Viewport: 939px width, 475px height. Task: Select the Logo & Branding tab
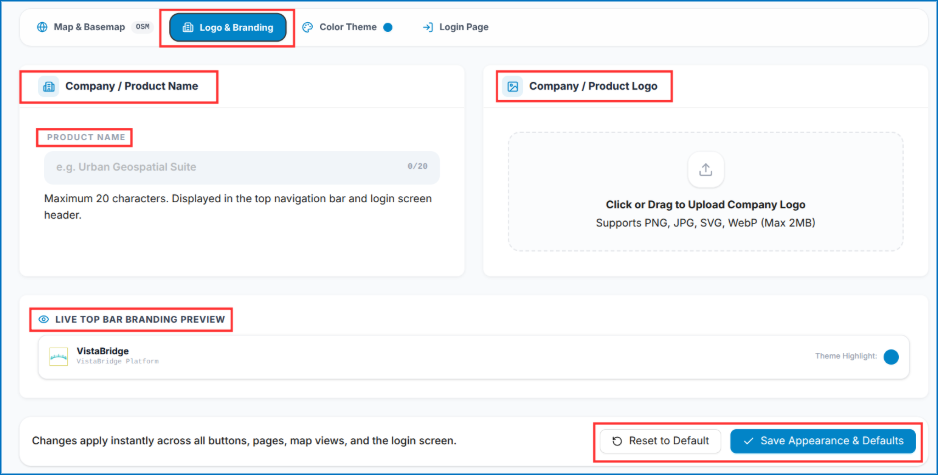228,28
